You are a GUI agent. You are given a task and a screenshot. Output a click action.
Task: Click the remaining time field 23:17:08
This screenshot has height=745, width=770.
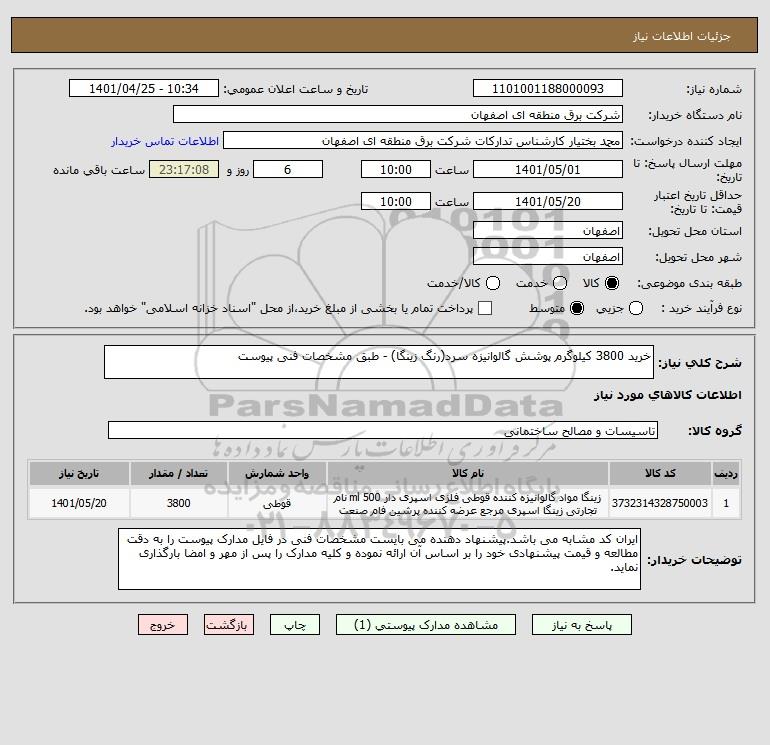click(184, 169)
